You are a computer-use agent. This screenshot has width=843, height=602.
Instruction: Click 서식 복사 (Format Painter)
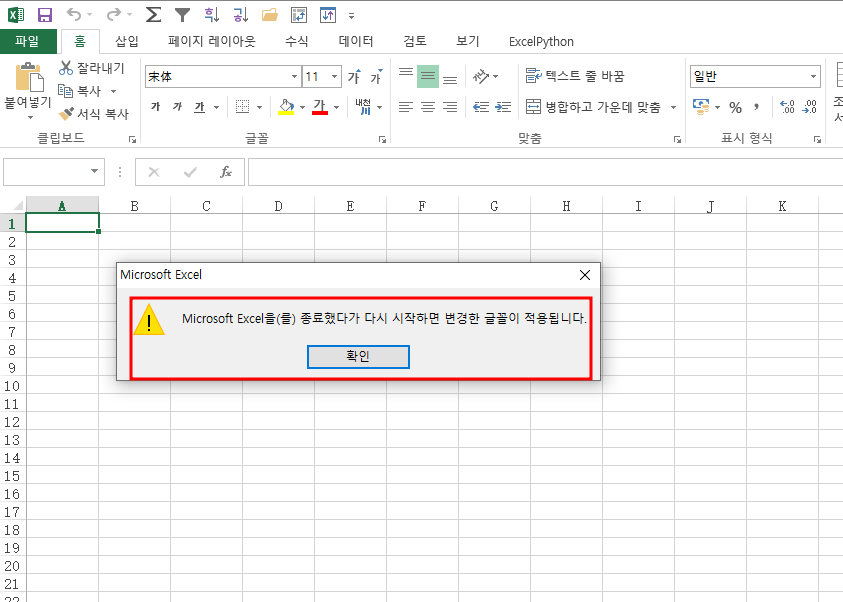click(x=94, y=113)
